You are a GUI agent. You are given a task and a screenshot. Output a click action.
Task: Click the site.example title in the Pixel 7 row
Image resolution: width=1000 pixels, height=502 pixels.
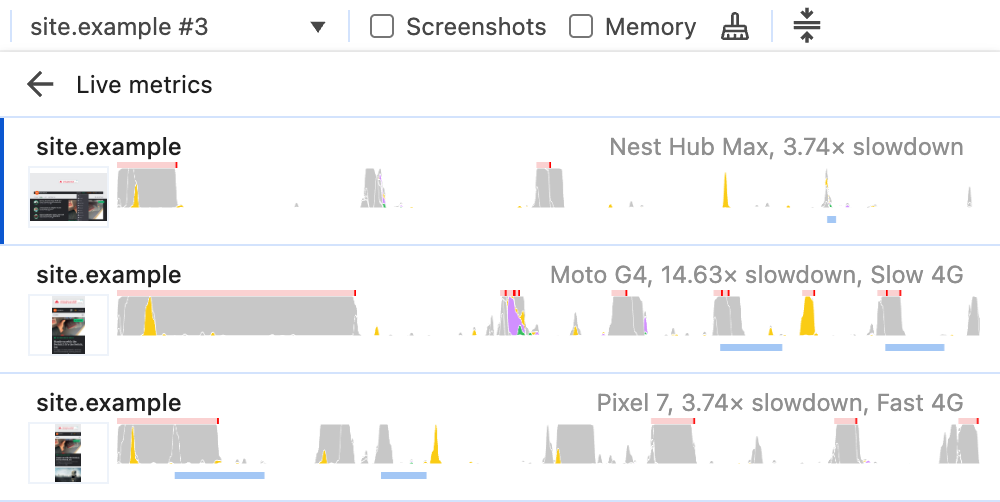click(109, 403)
